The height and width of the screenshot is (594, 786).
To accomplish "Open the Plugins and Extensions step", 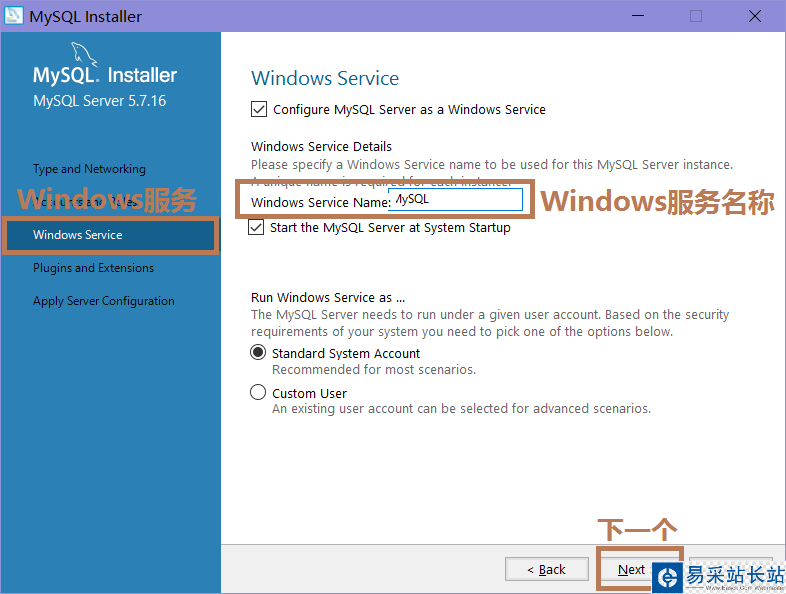I will click(x=93, y=268).
